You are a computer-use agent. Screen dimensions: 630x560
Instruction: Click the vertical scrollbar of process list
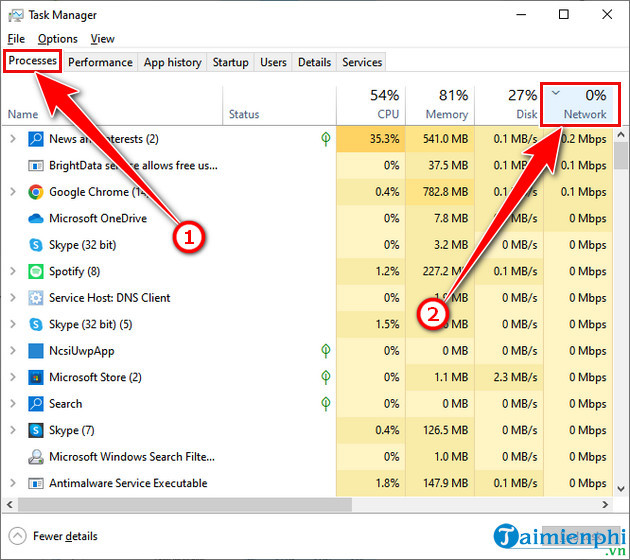(x=621, y=300)
